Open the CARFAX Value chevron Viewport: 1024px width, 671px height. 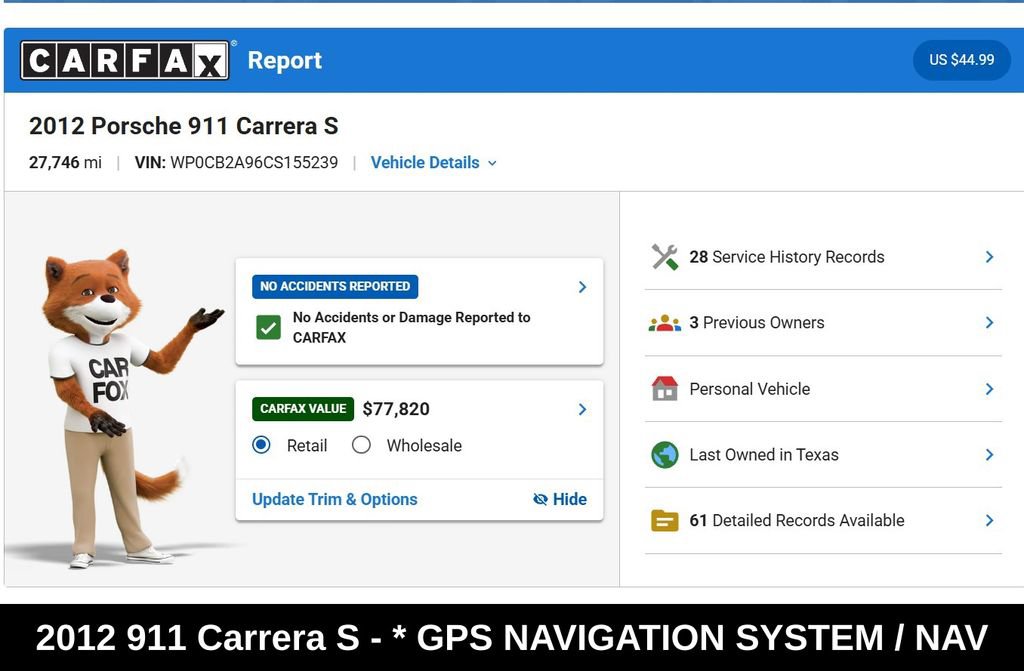[x=583, y=409]
